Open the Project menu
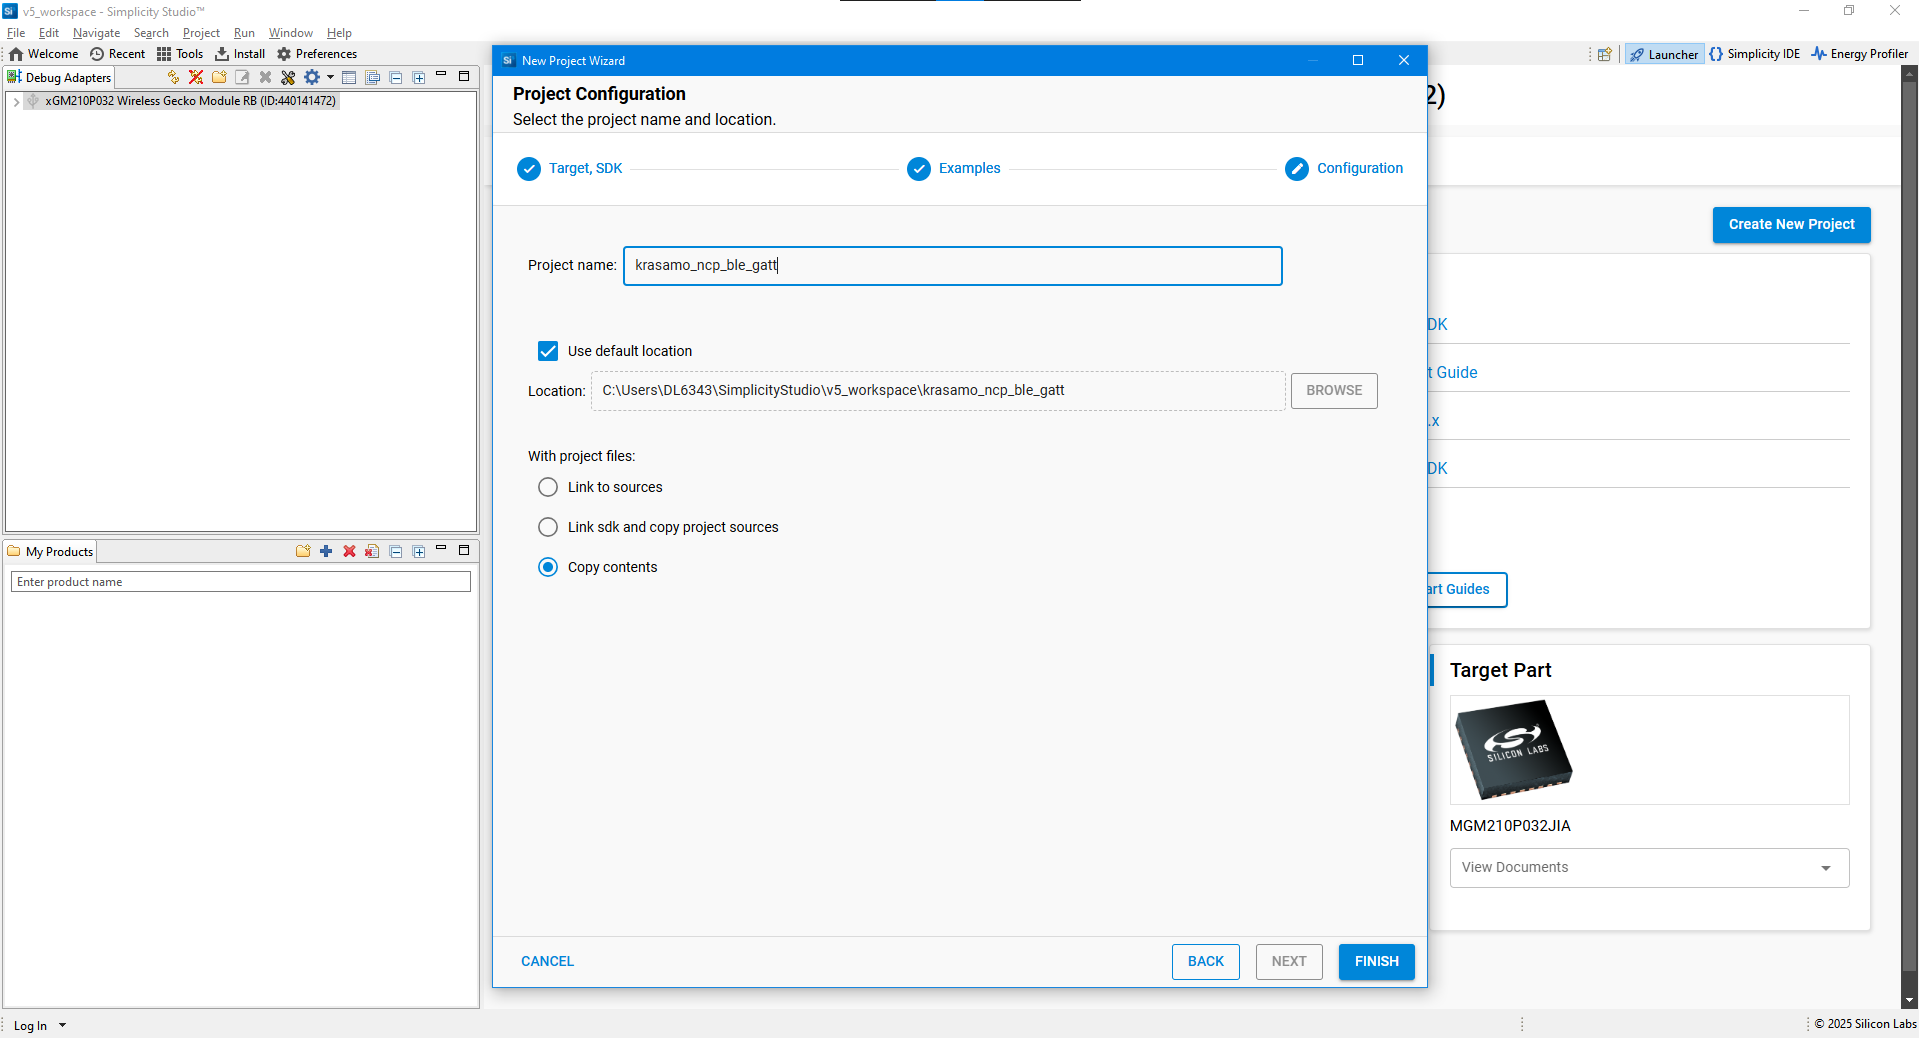Image resolution: width=1919 pixels, height=1038 pixels. 201,33
